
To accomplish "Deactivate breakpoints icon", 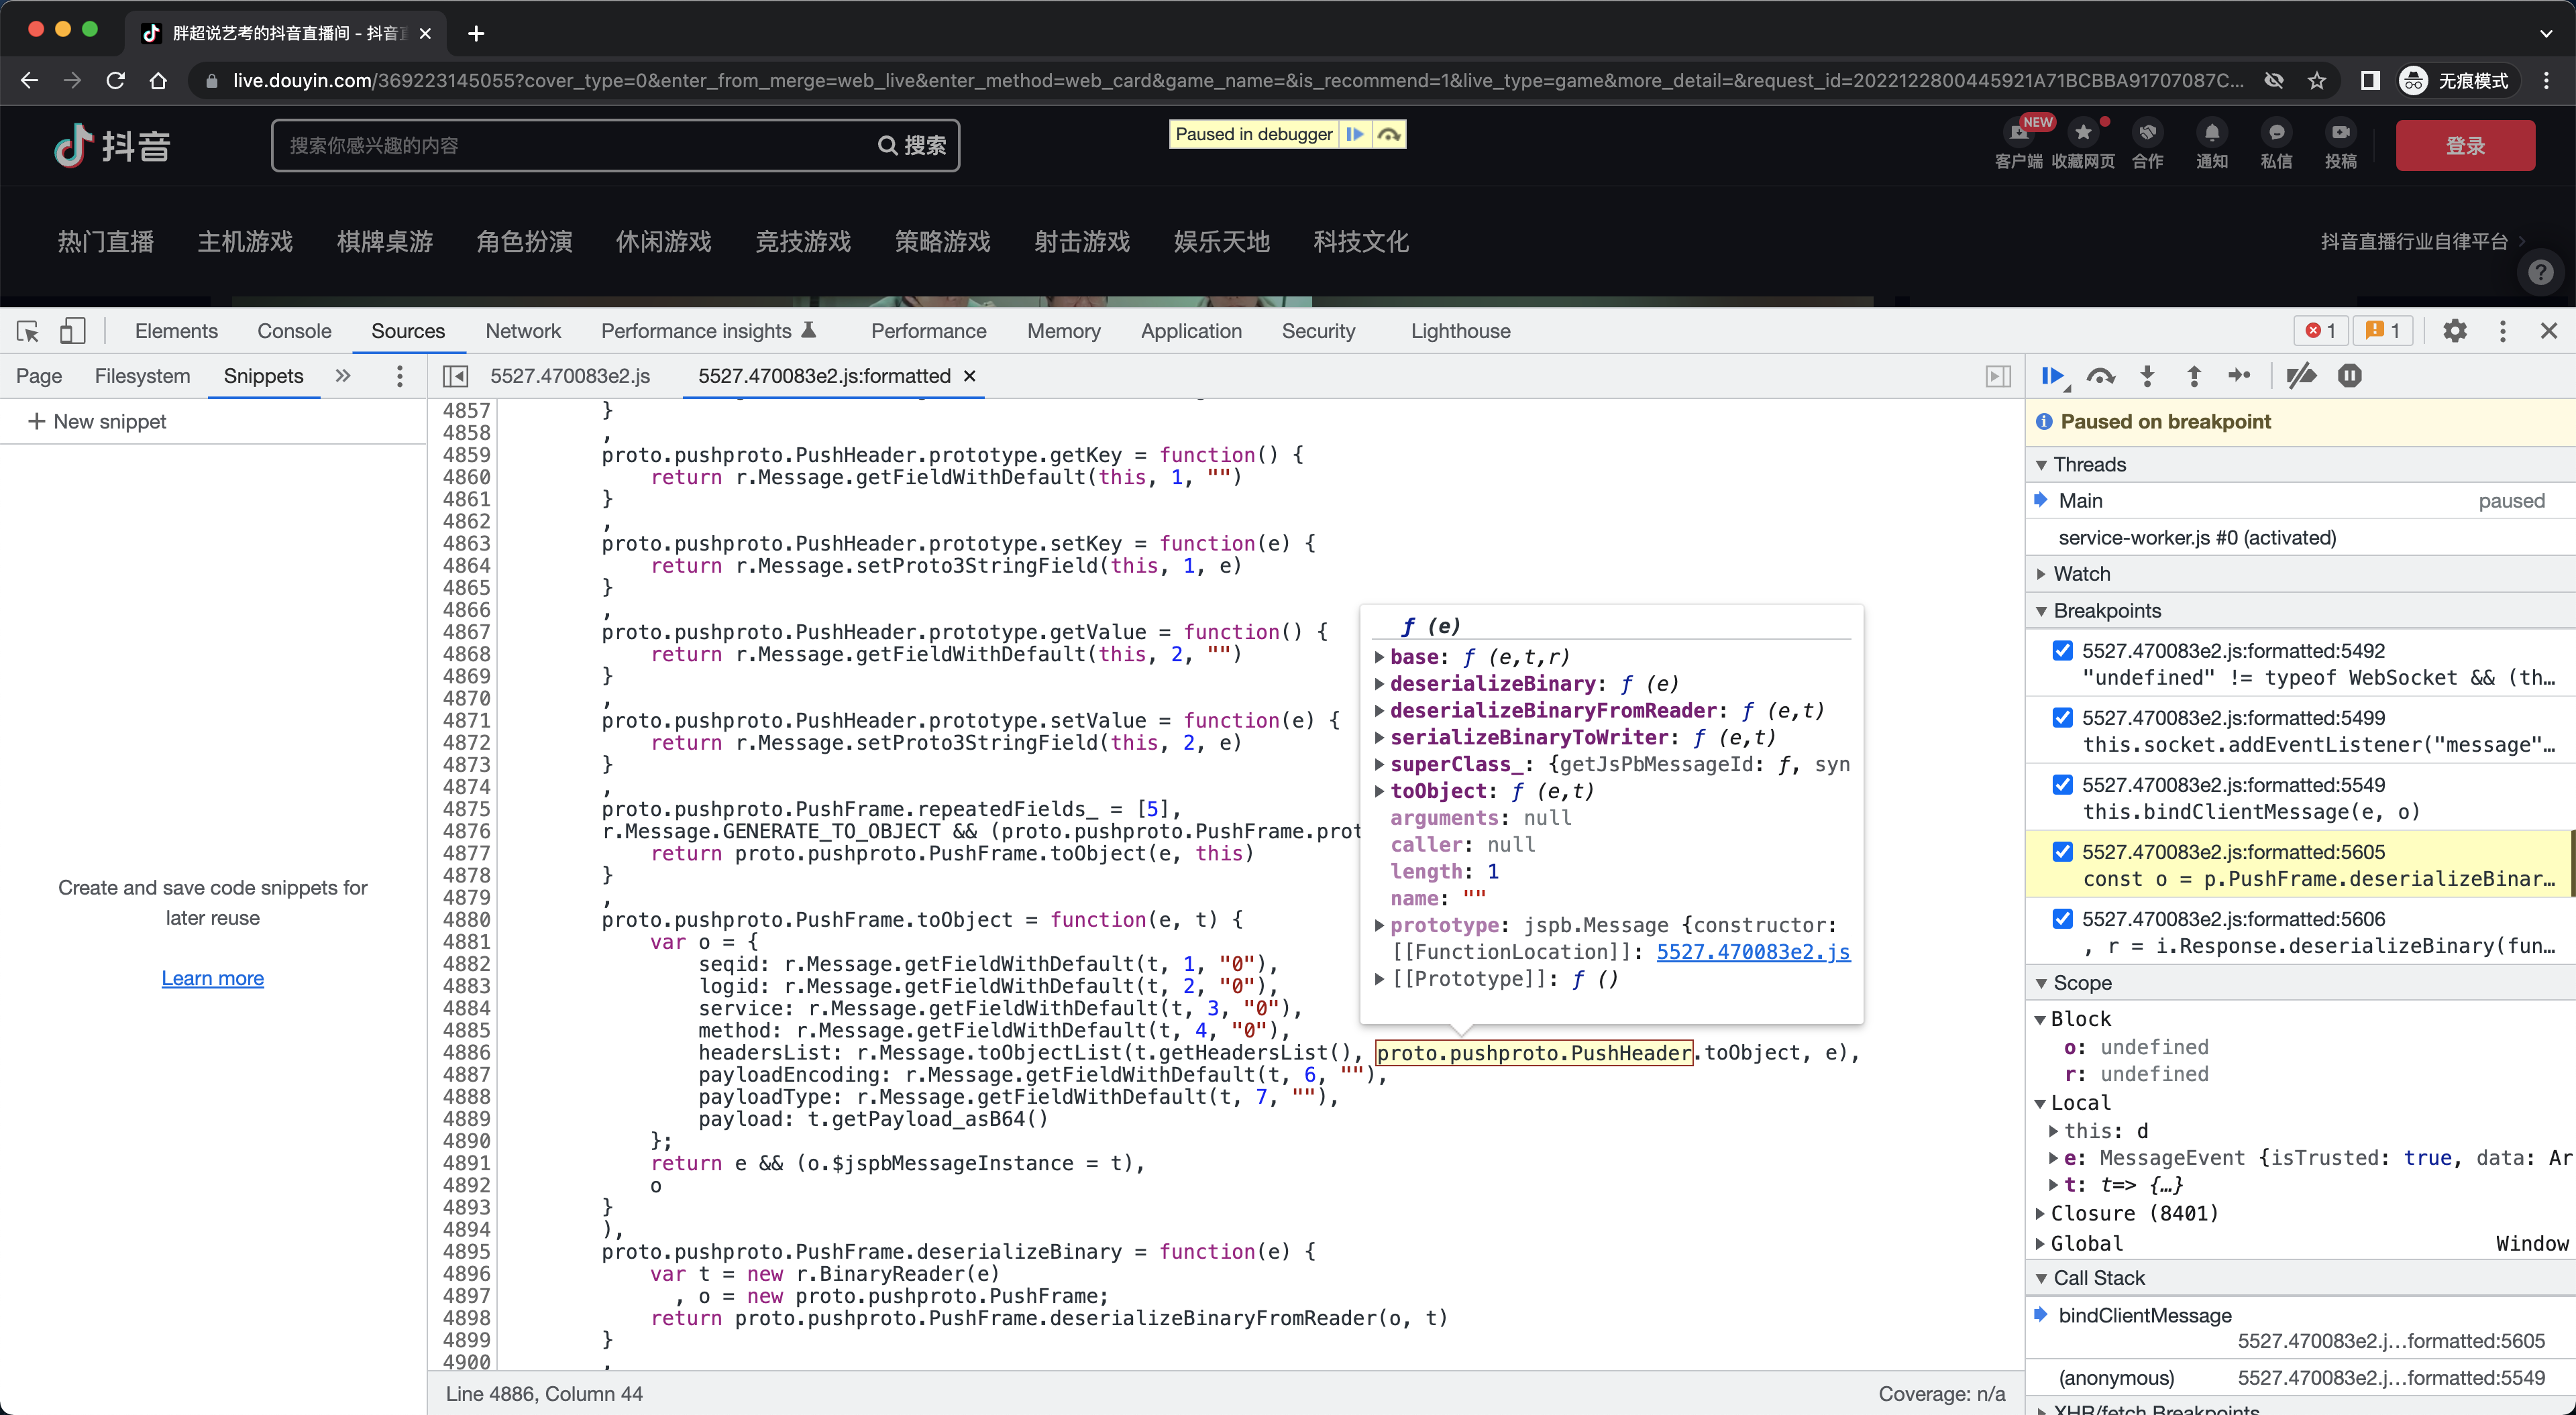I will [x=2301, y=376].
